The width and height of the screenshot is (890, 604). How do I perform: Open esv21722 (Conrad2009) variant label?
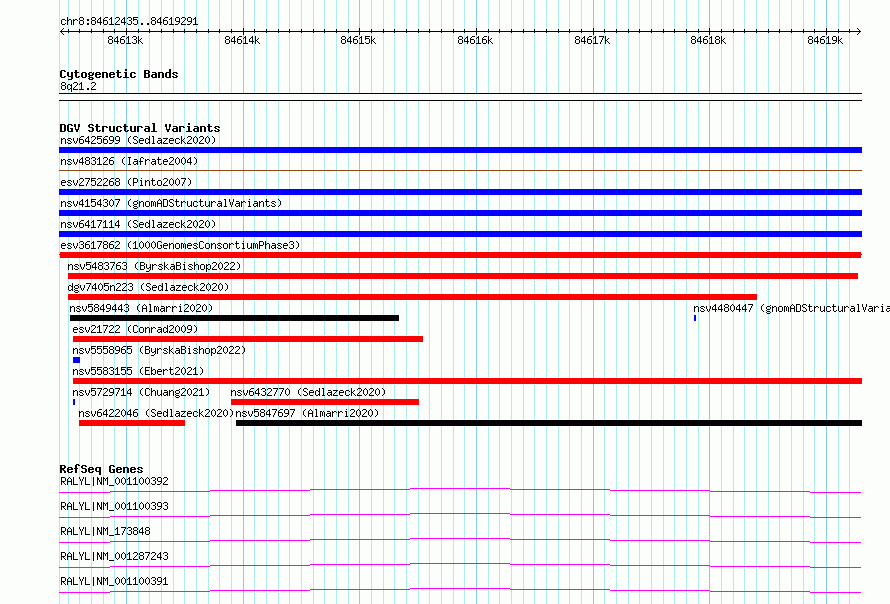pyautogui.click(x=135, y=329)
